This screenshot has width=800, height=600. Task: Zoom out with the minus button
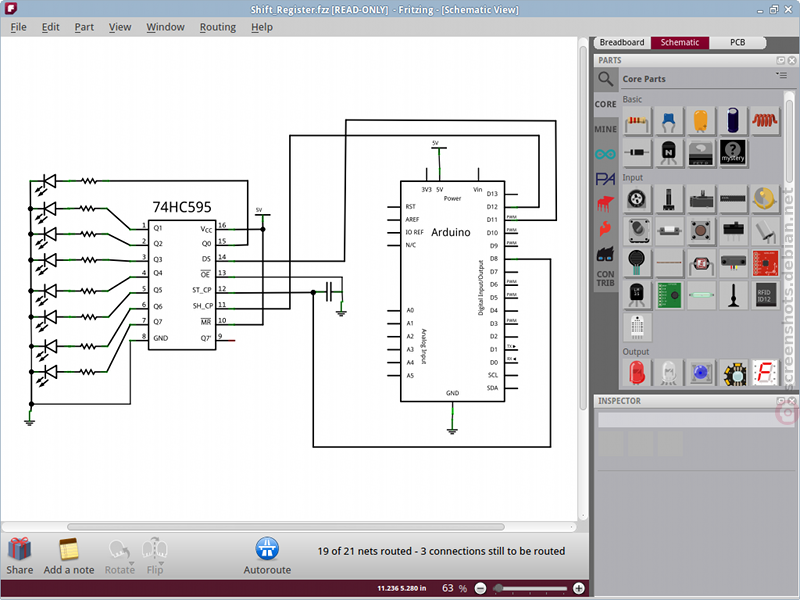[480, 588]
